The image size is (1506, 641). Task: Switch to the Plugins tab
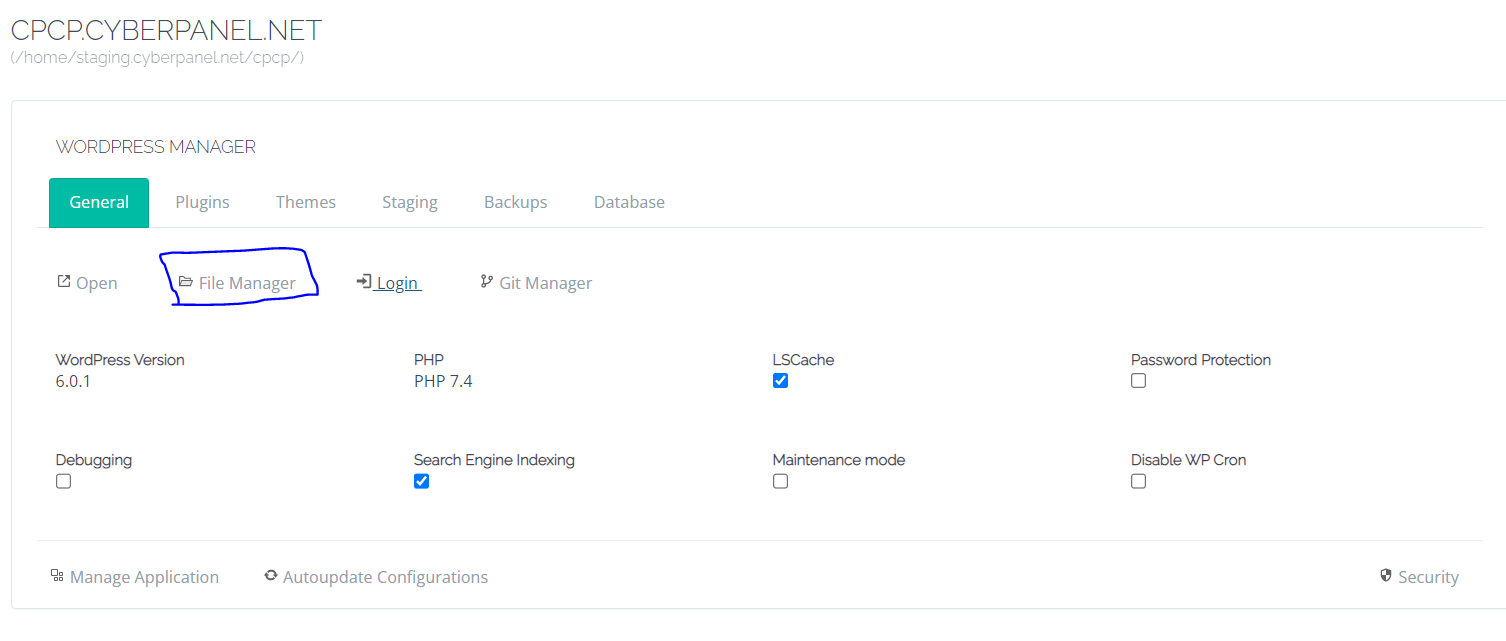point(202,202)
